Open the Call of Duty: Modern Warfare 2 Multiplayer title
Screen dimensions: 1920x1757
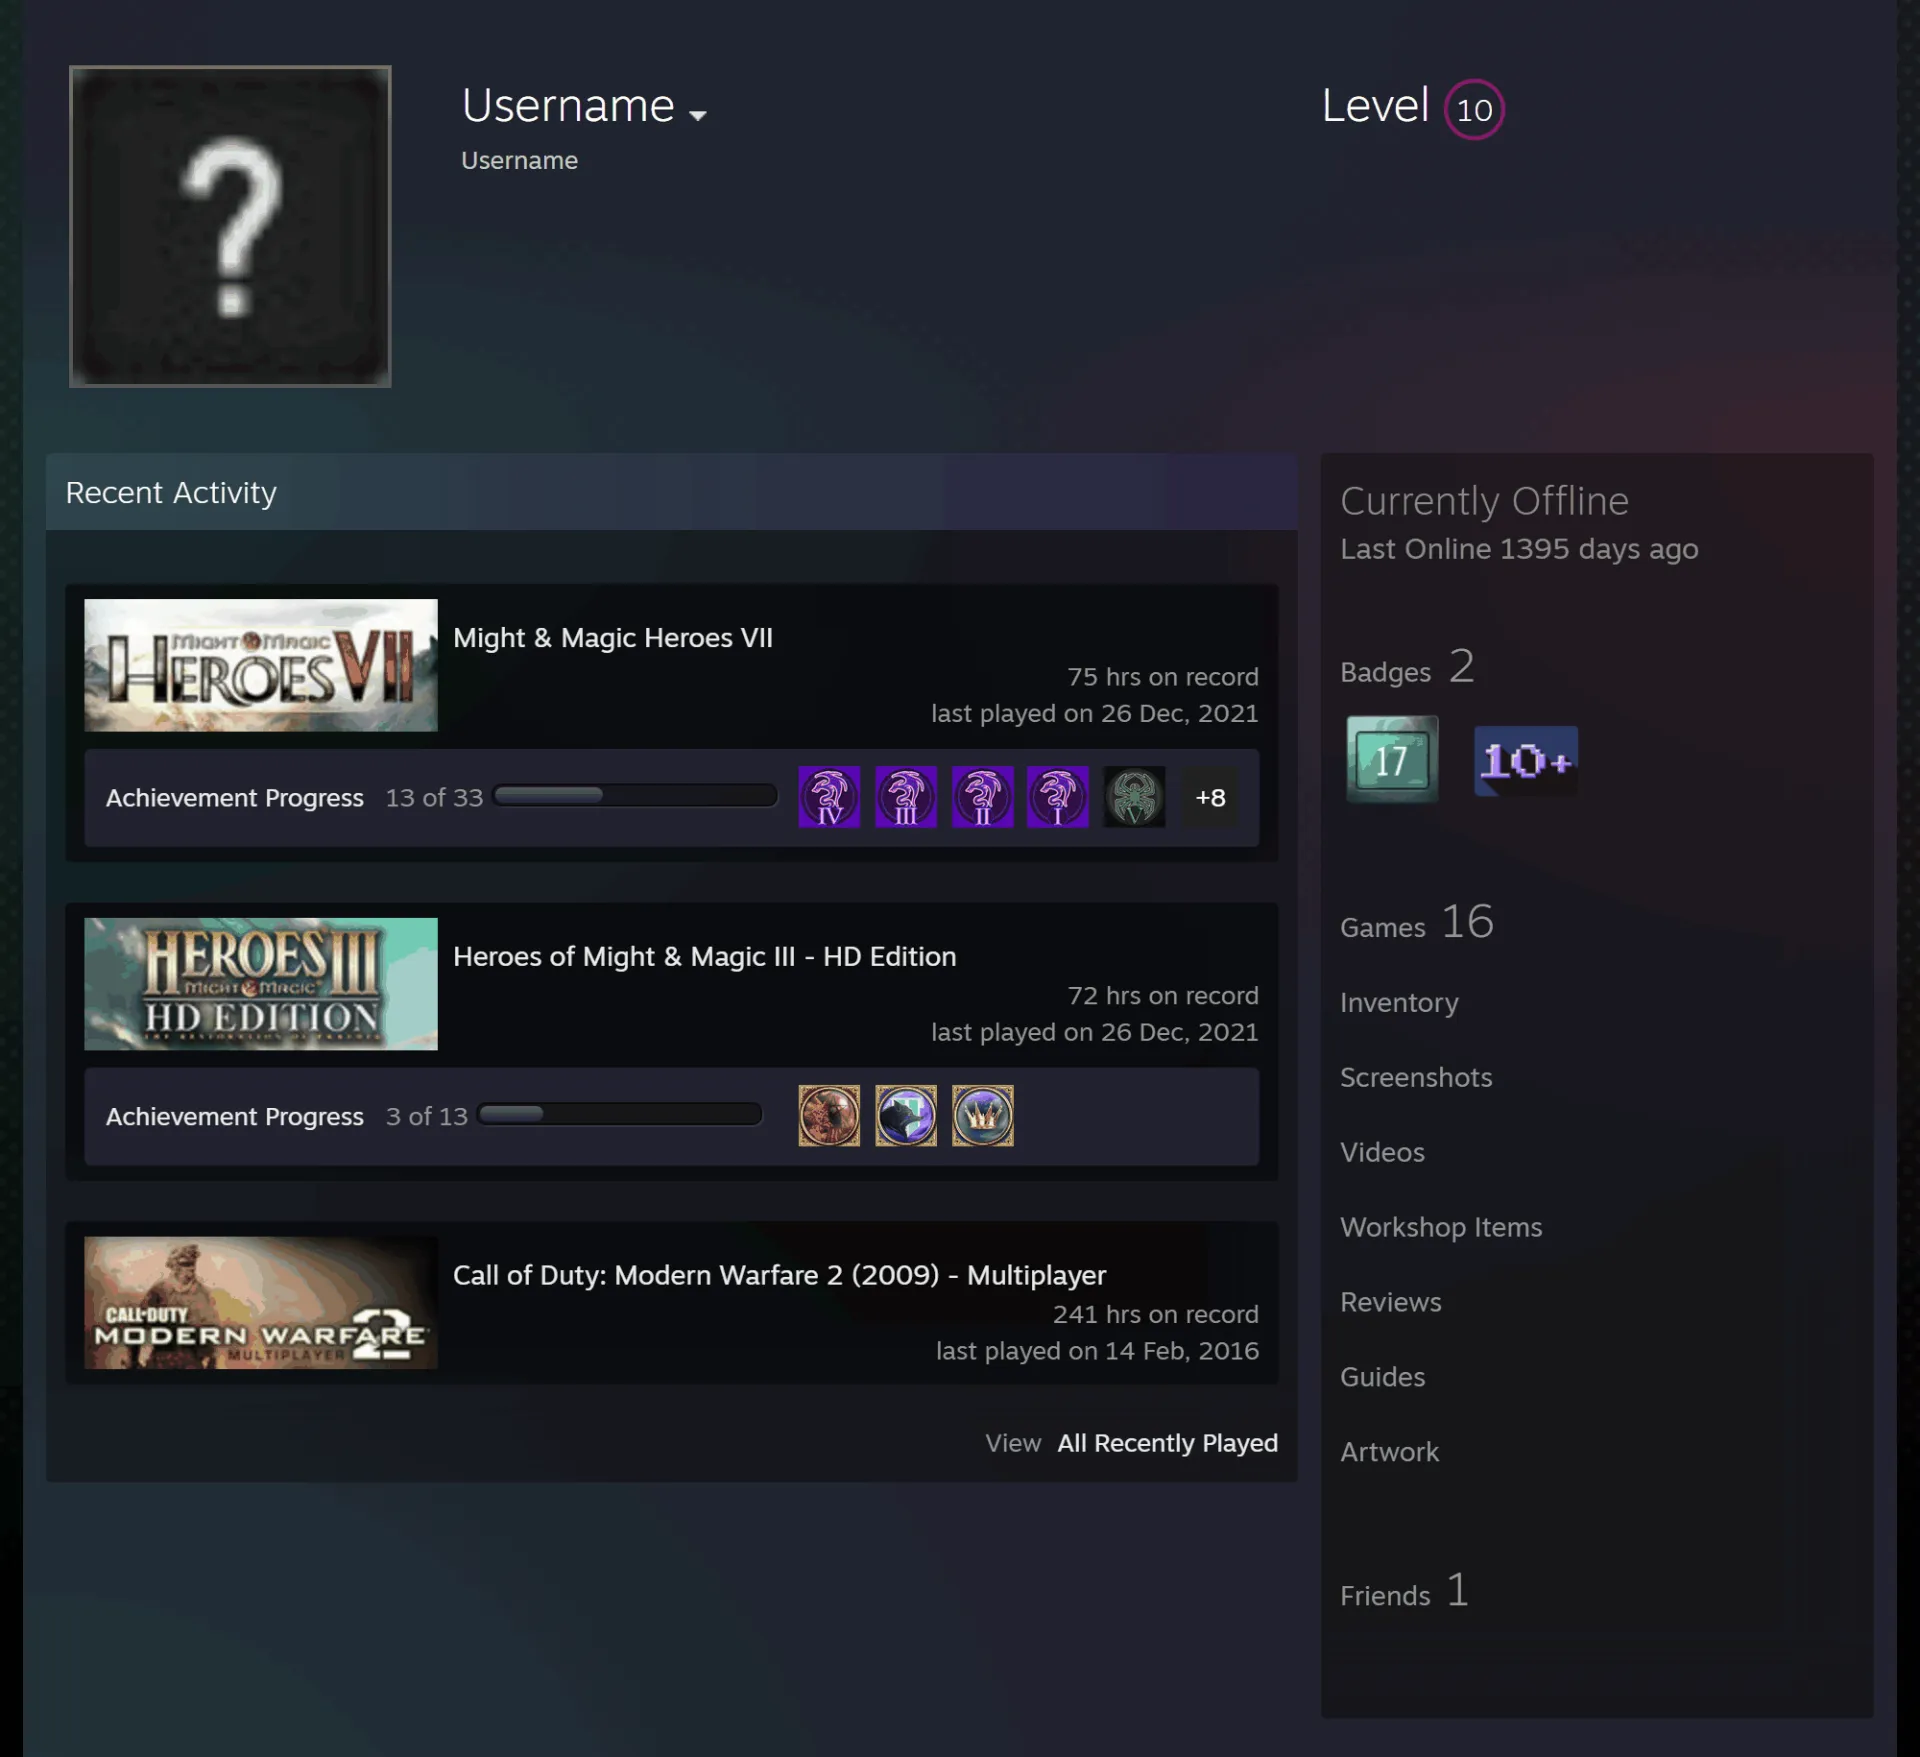point(780,1275)
